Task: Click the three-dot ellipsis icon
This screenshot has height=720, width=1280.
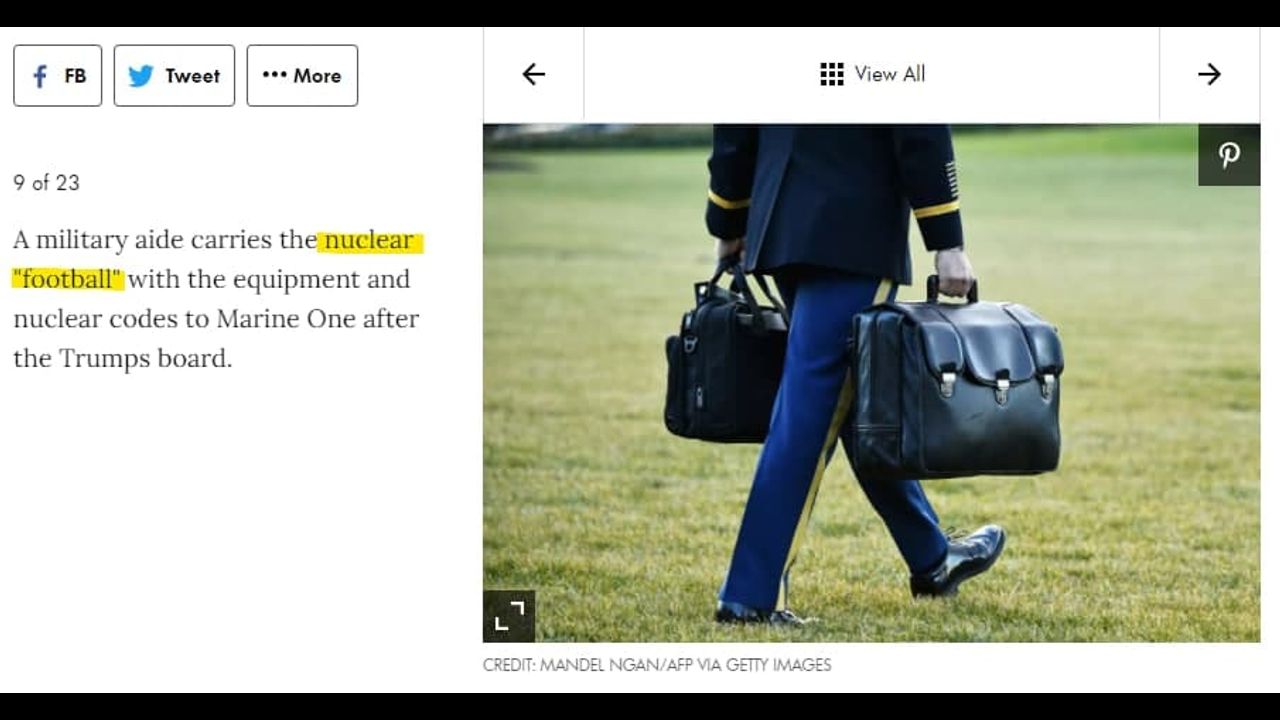Action: 274,75
